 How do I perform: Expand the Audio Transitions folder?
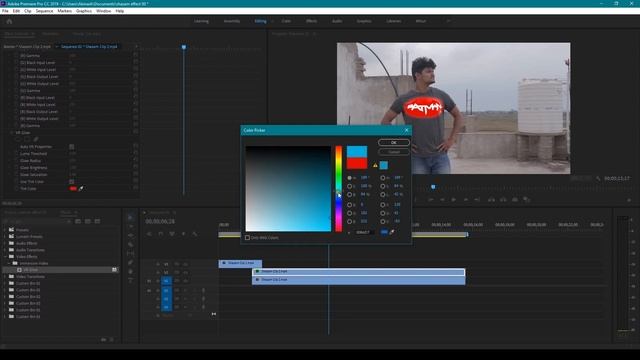pos(5,250)
